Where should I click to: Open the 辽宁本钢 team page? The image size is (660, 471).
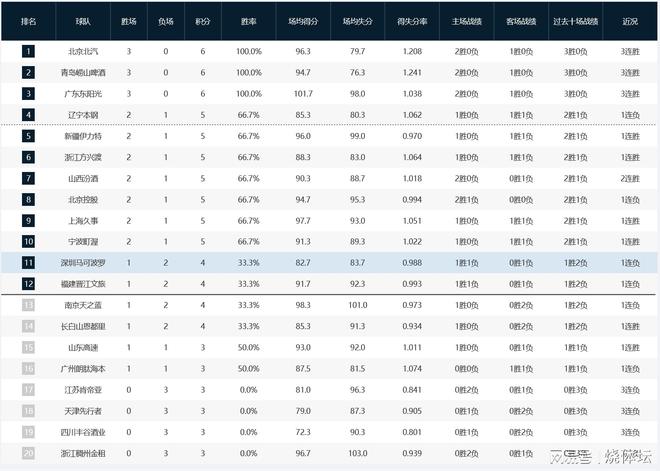(82, 114)
